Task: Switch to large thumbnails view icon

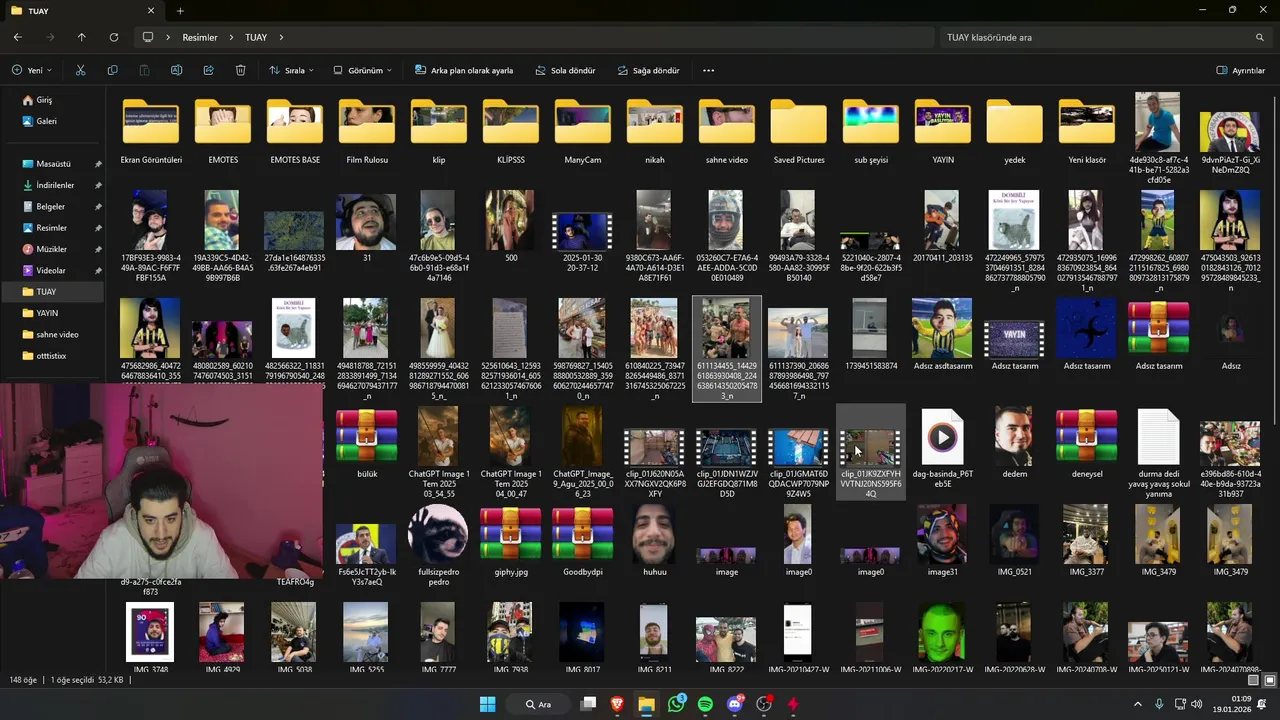Action: coord(1270,680)
